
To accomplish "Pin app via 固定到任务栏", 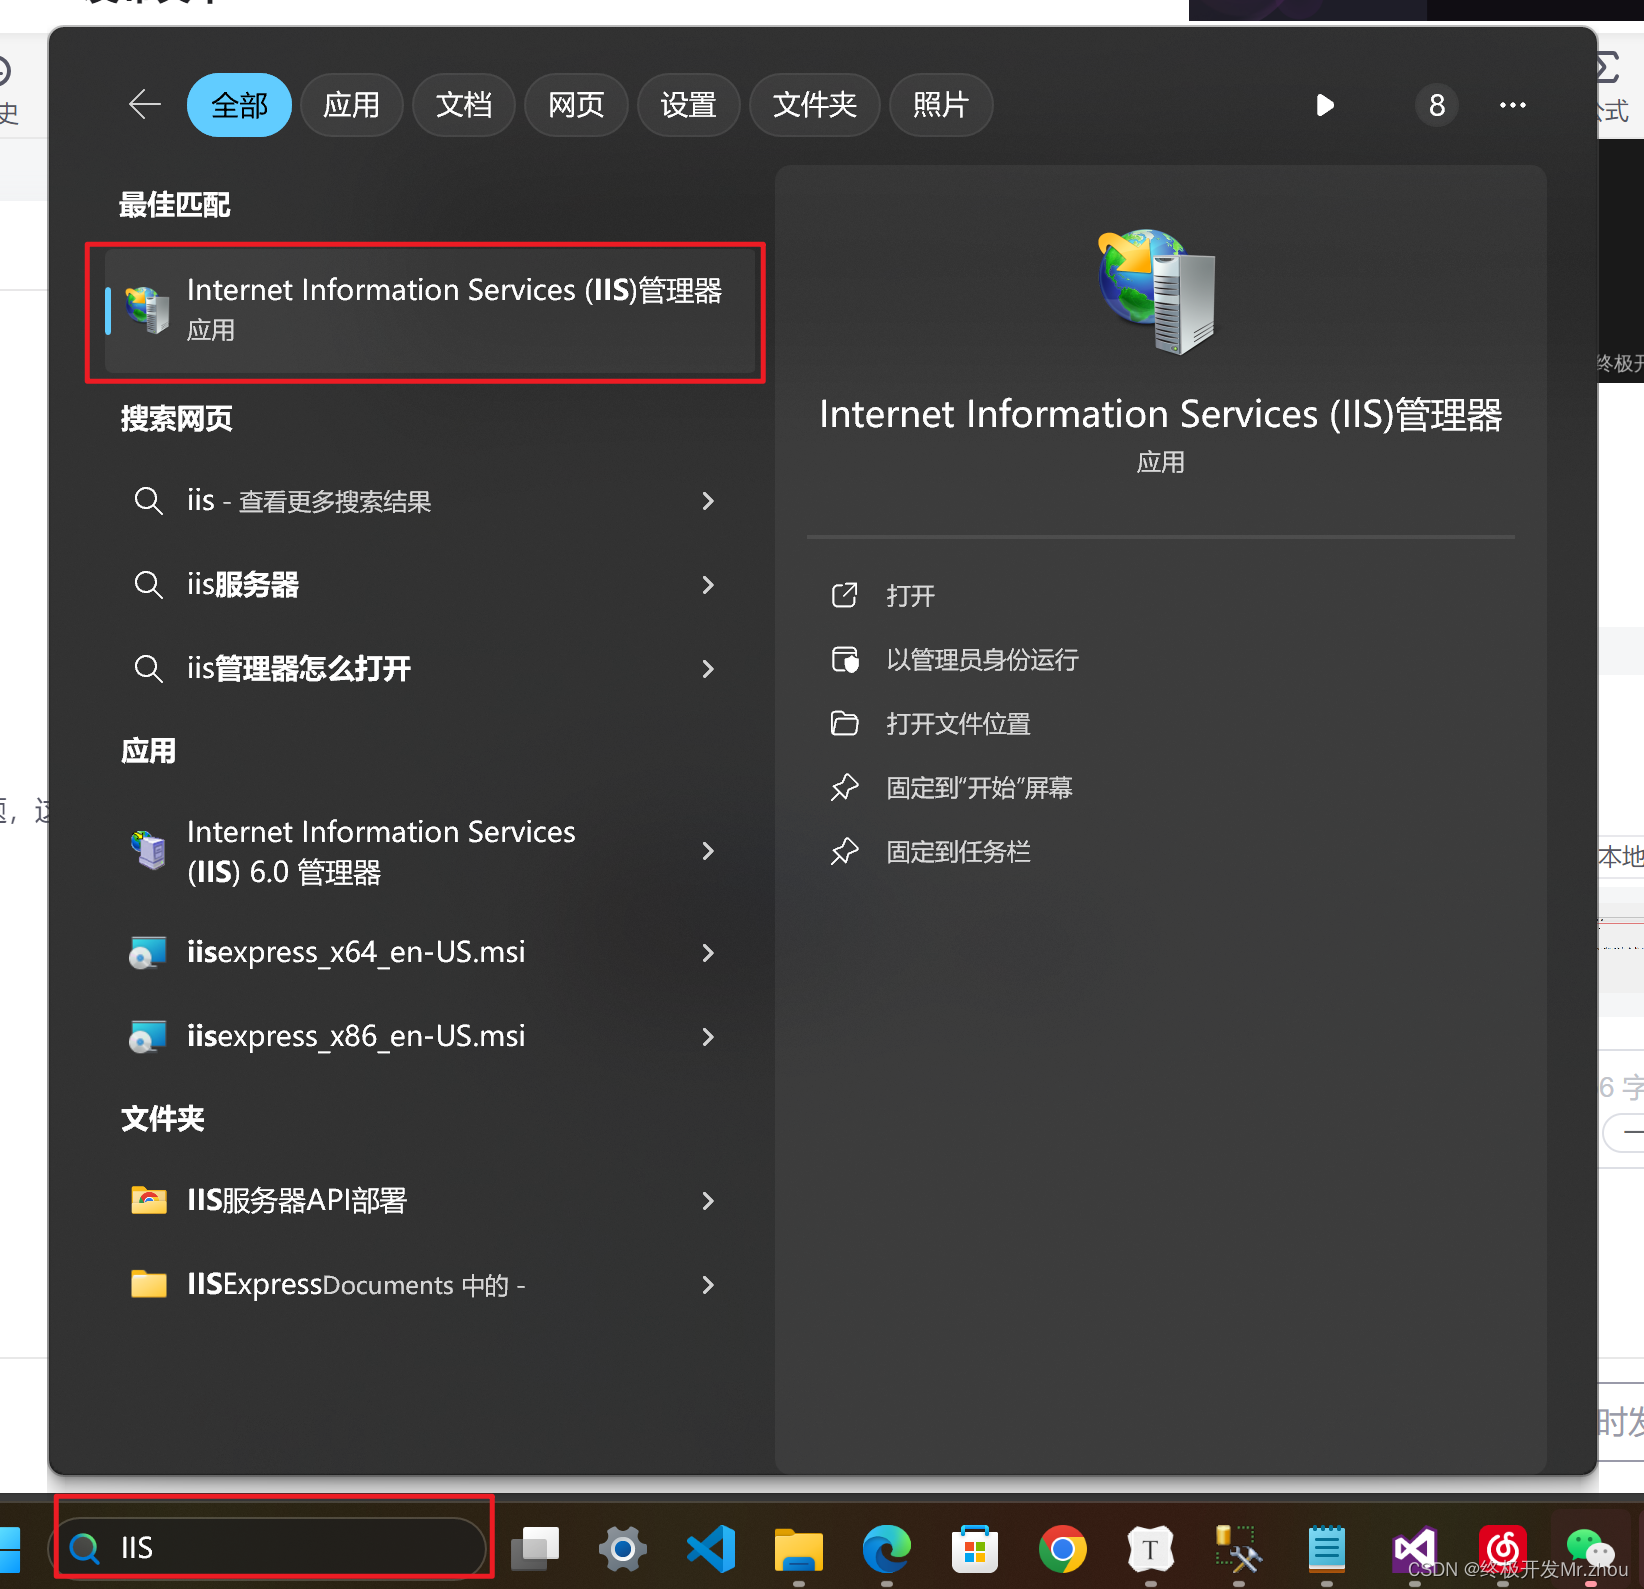I will [x=958, y=852].
